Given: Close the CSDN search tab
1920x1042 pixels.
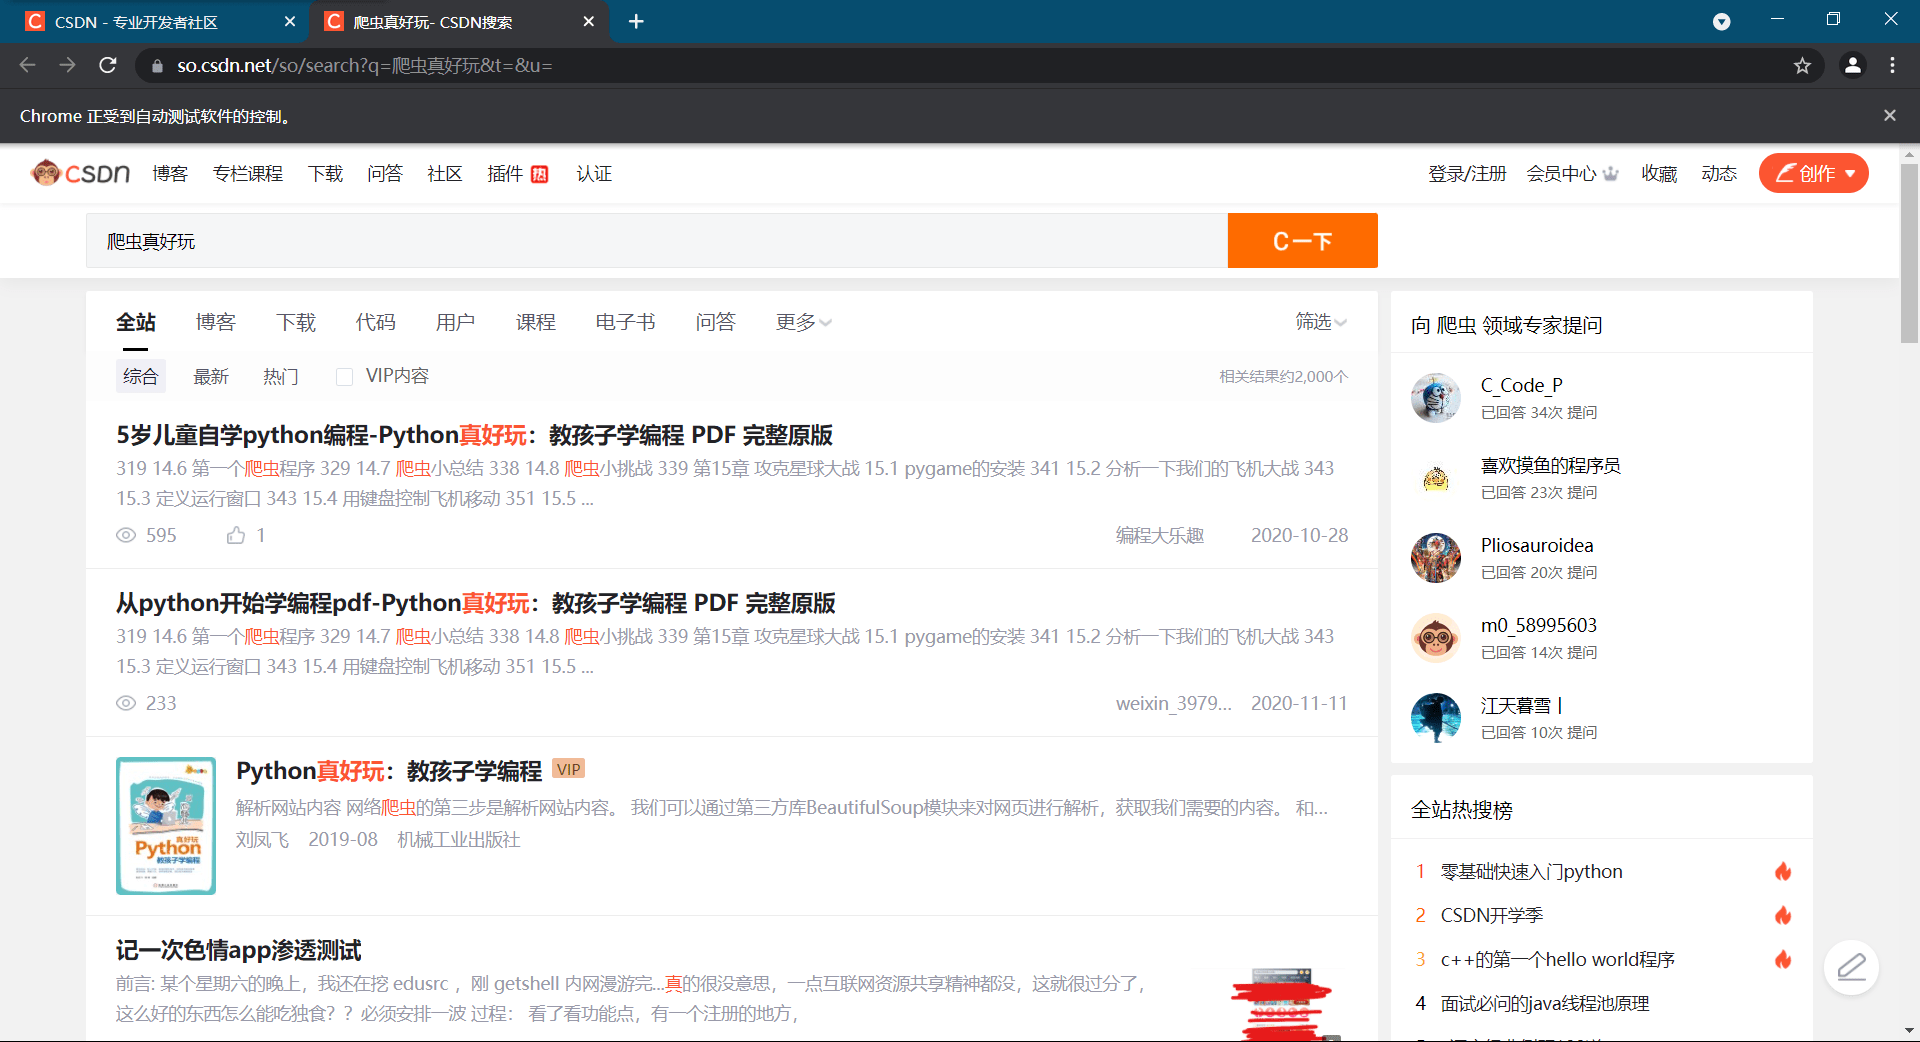Looking at the screenshot, I should click(589, 21).
